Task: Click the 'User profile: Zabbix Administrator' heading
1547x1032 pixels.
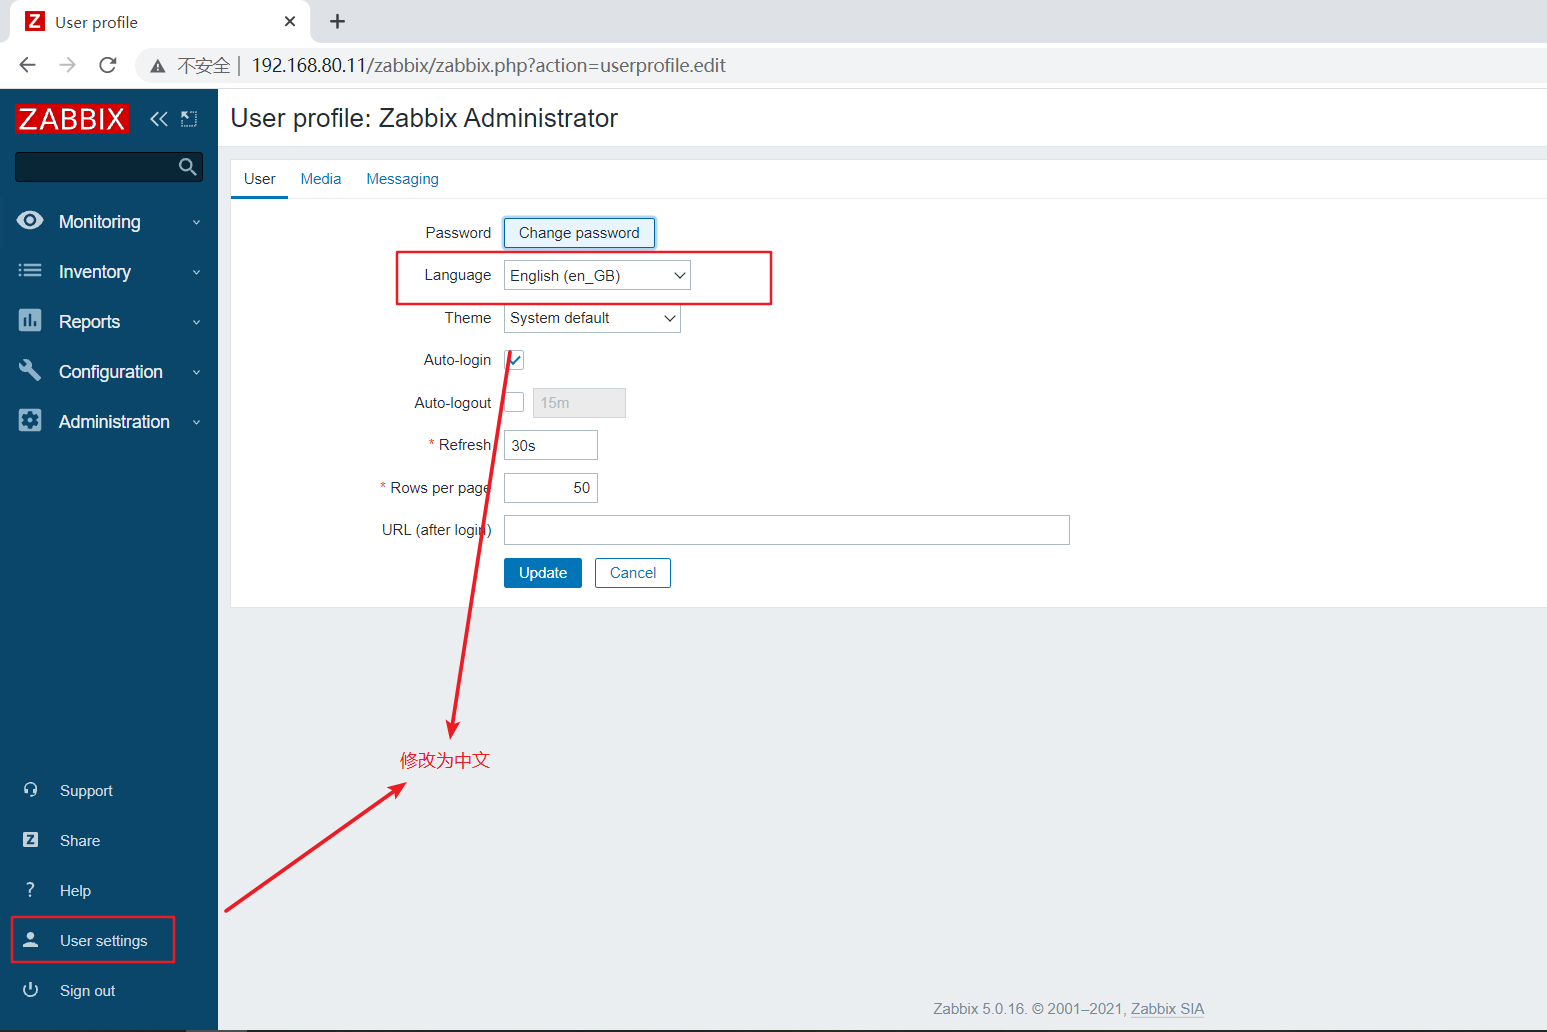Action: (424, 118)
